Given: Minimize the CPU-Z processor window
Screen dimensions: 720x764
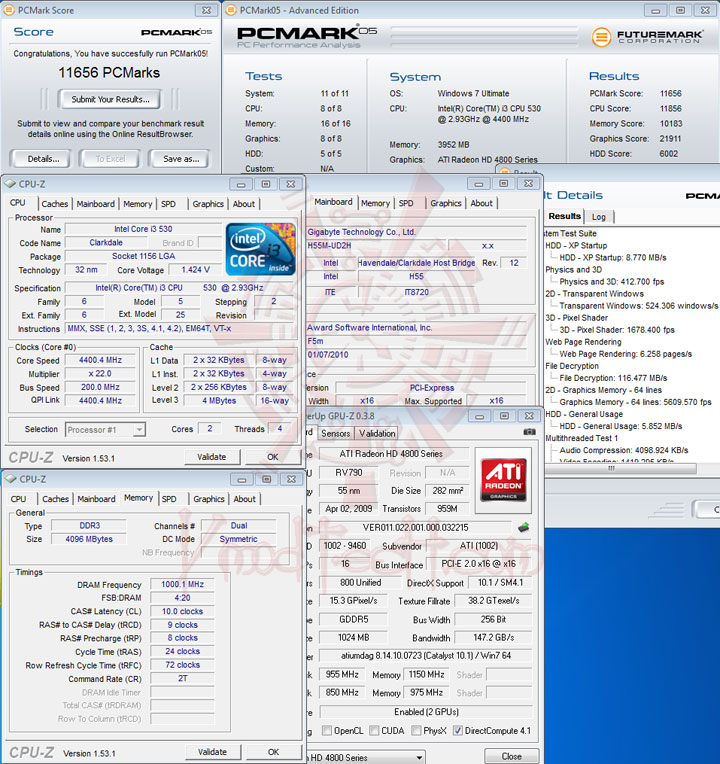Looking at the screenshot, I should click(x=241, y=184).
